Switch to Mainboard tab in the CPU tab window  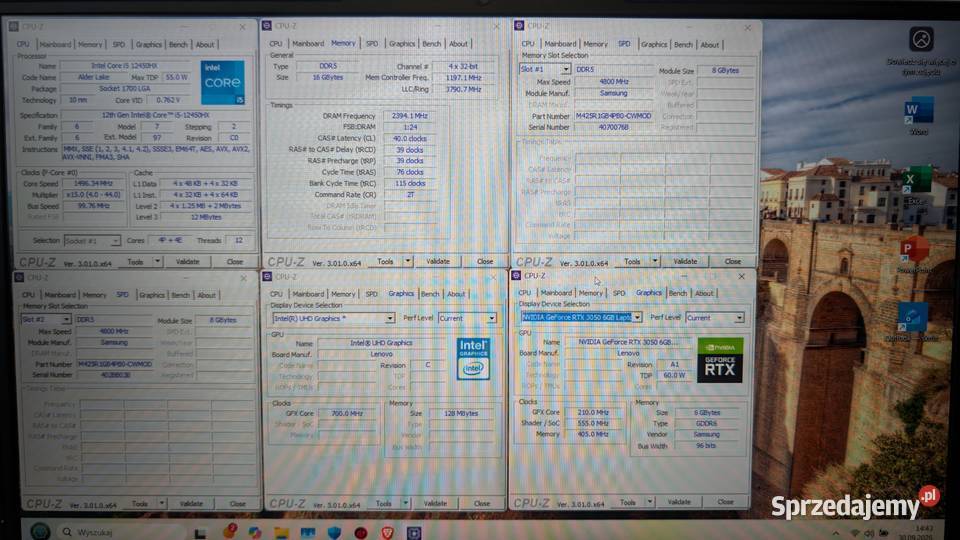(56, 45)
